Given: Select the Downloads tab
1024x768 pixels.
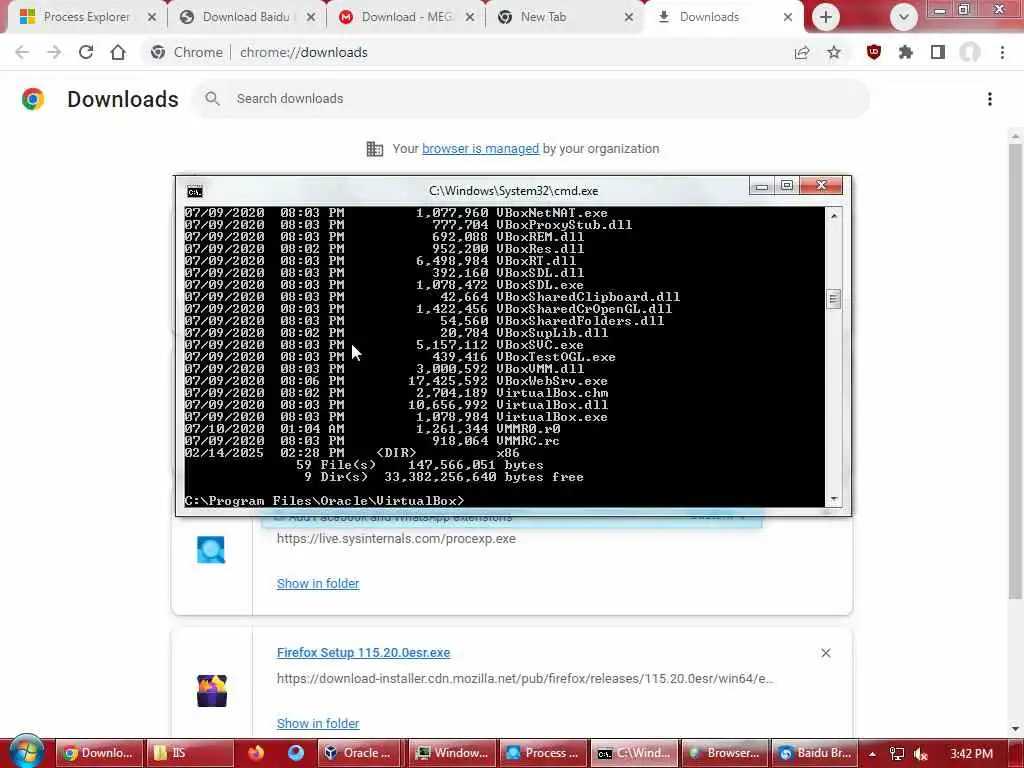Looking at the screenshot, I should 709,17.
